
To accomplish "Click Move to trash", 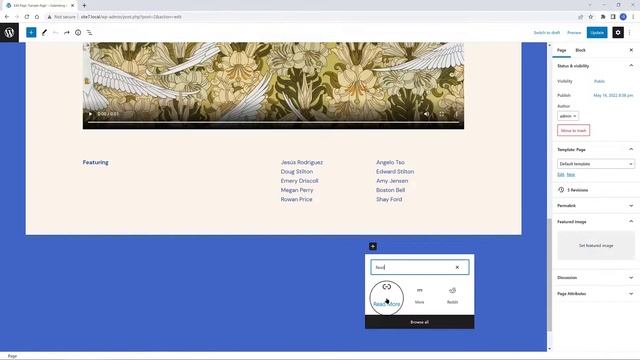I will 573,130.
